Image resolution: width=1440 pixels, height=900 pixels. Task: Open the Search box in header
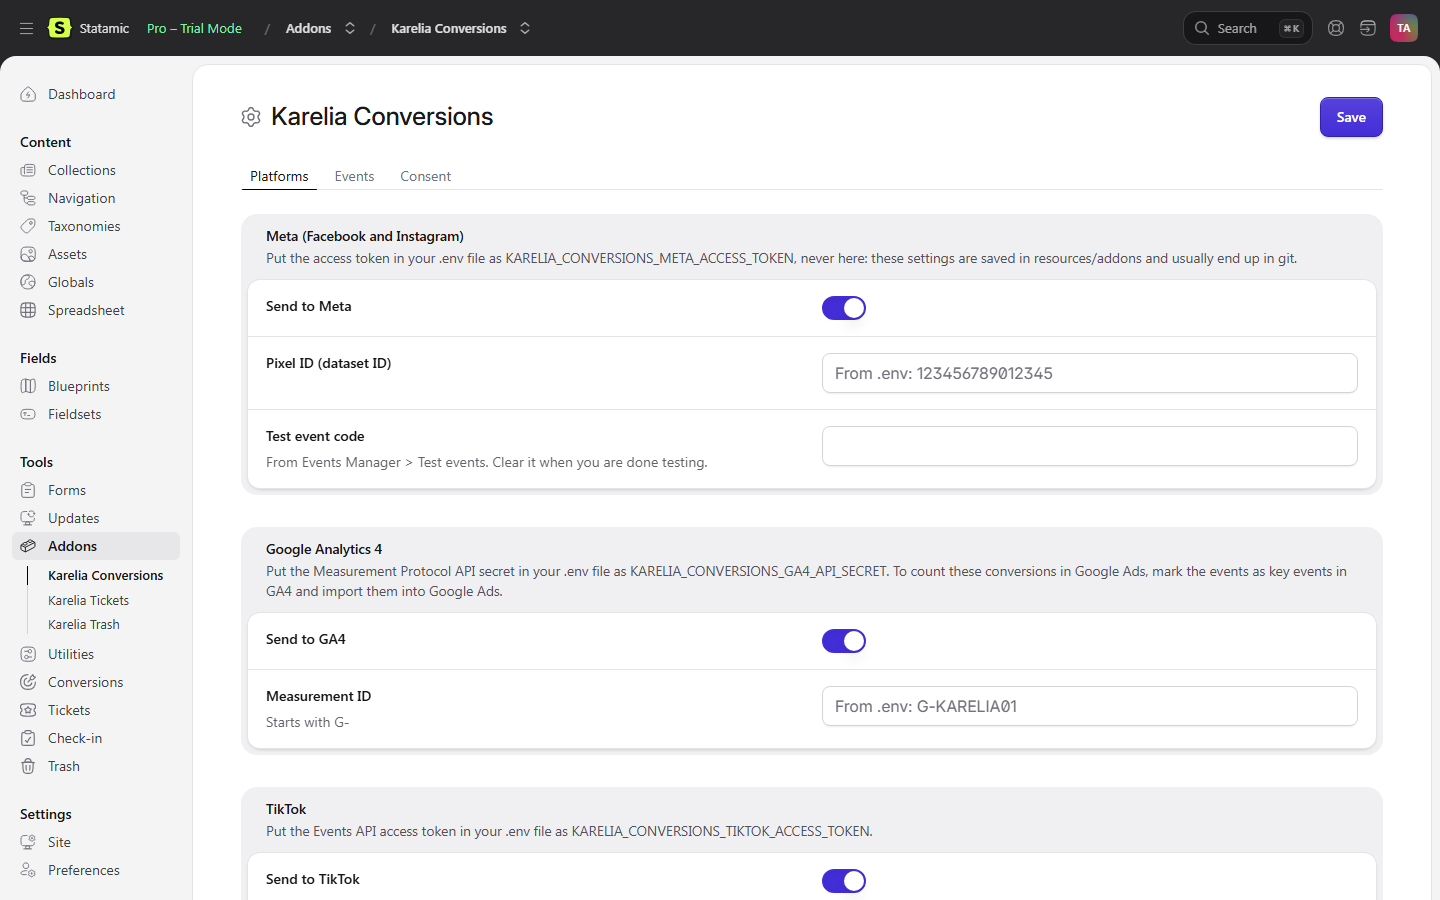1247,28
